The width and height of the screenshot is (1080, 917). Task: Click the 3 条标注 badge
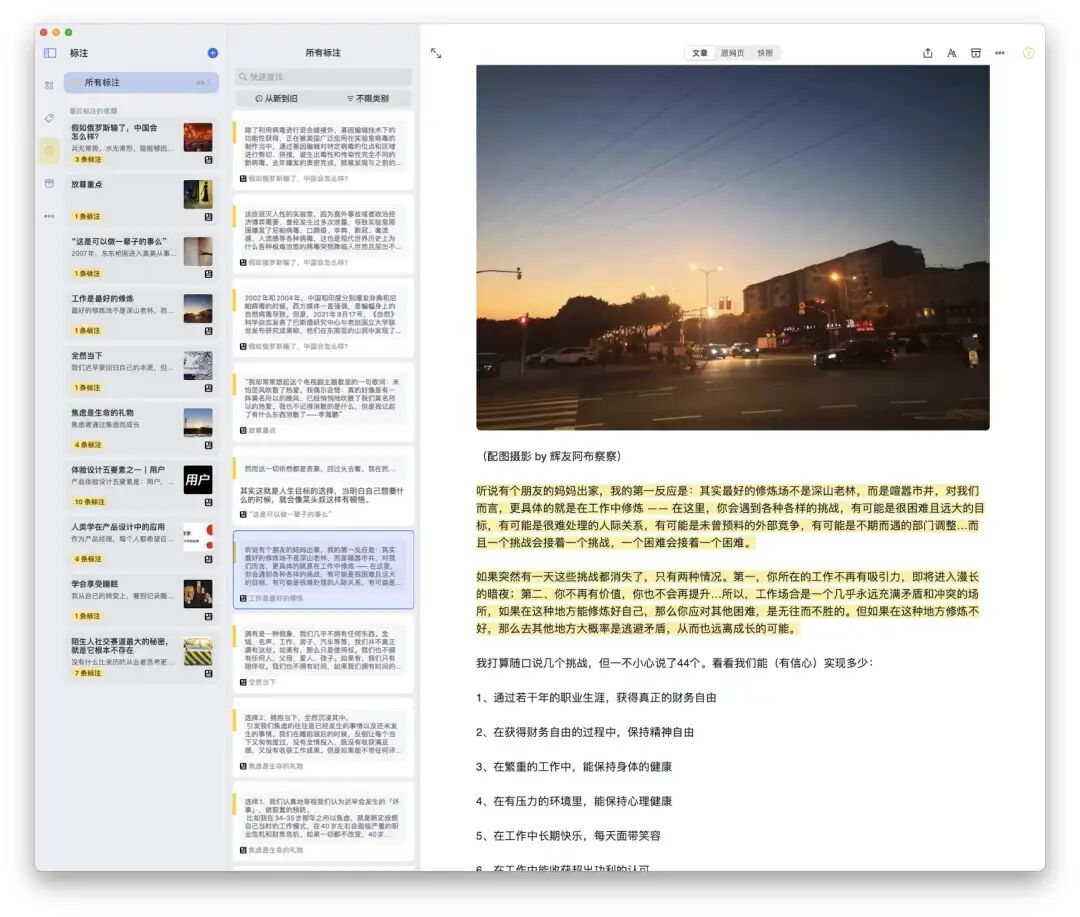point(87,160)
